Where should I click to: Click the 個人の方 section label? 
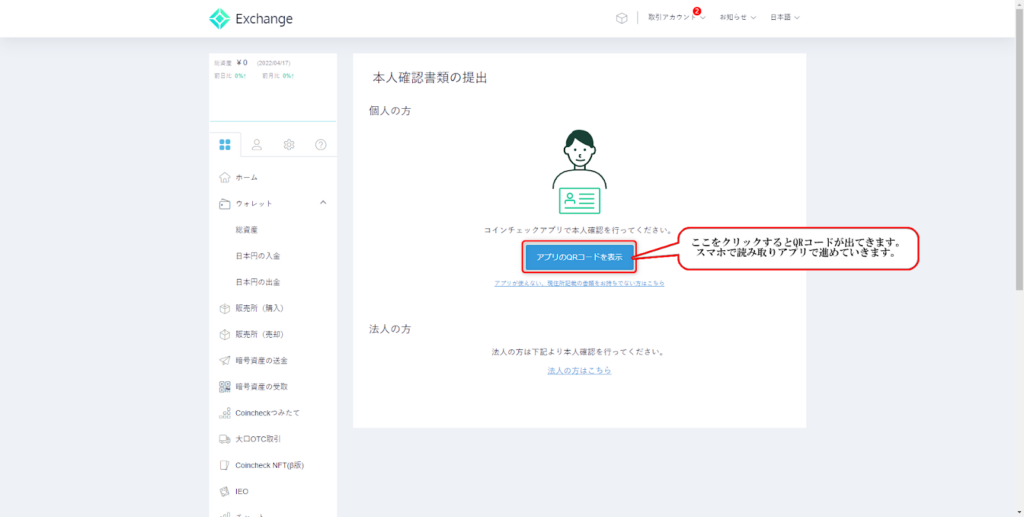point(390,111)
